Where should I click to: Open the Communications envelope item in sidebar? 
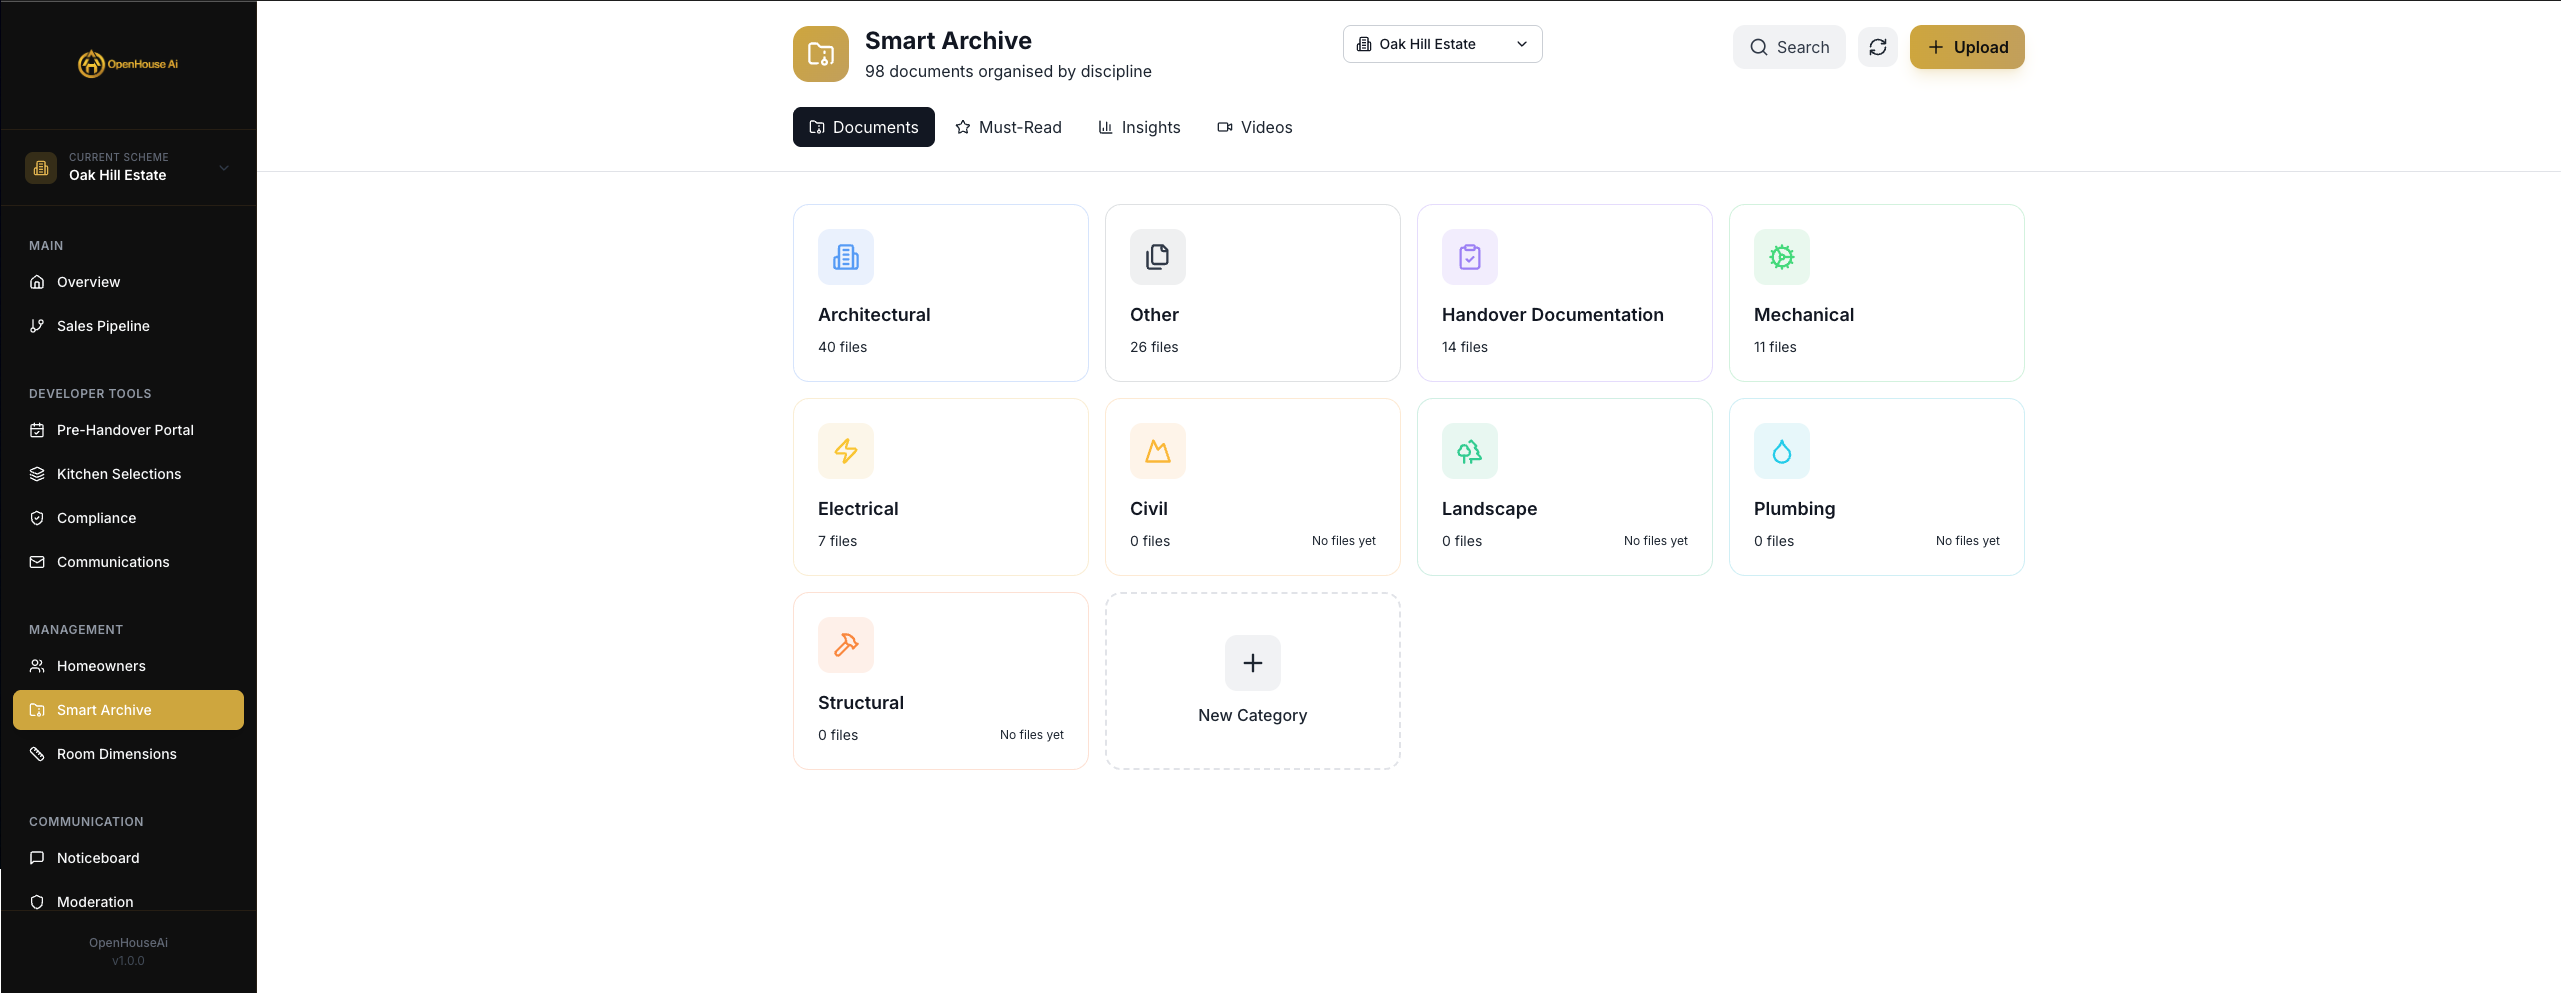112,562
